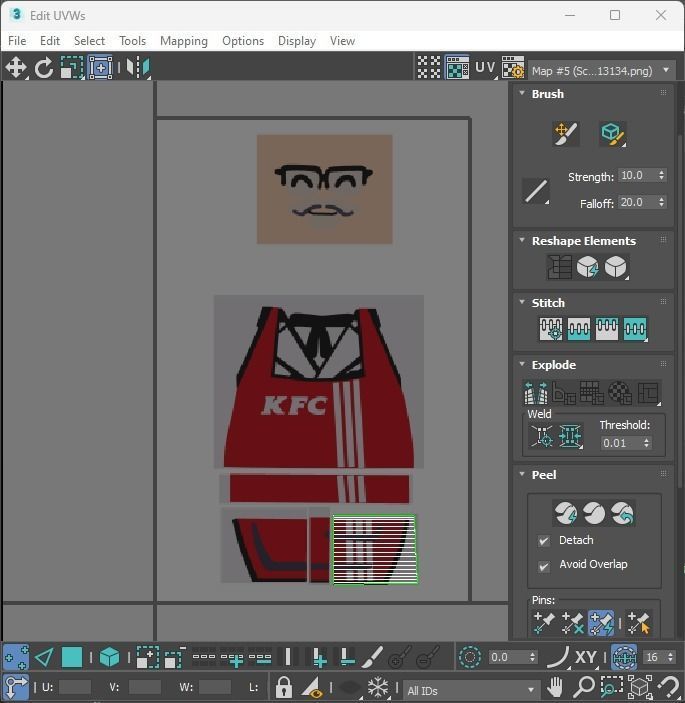Adjust the Falloff spinner arrows
685x703 pixels.
click(662, 202)
